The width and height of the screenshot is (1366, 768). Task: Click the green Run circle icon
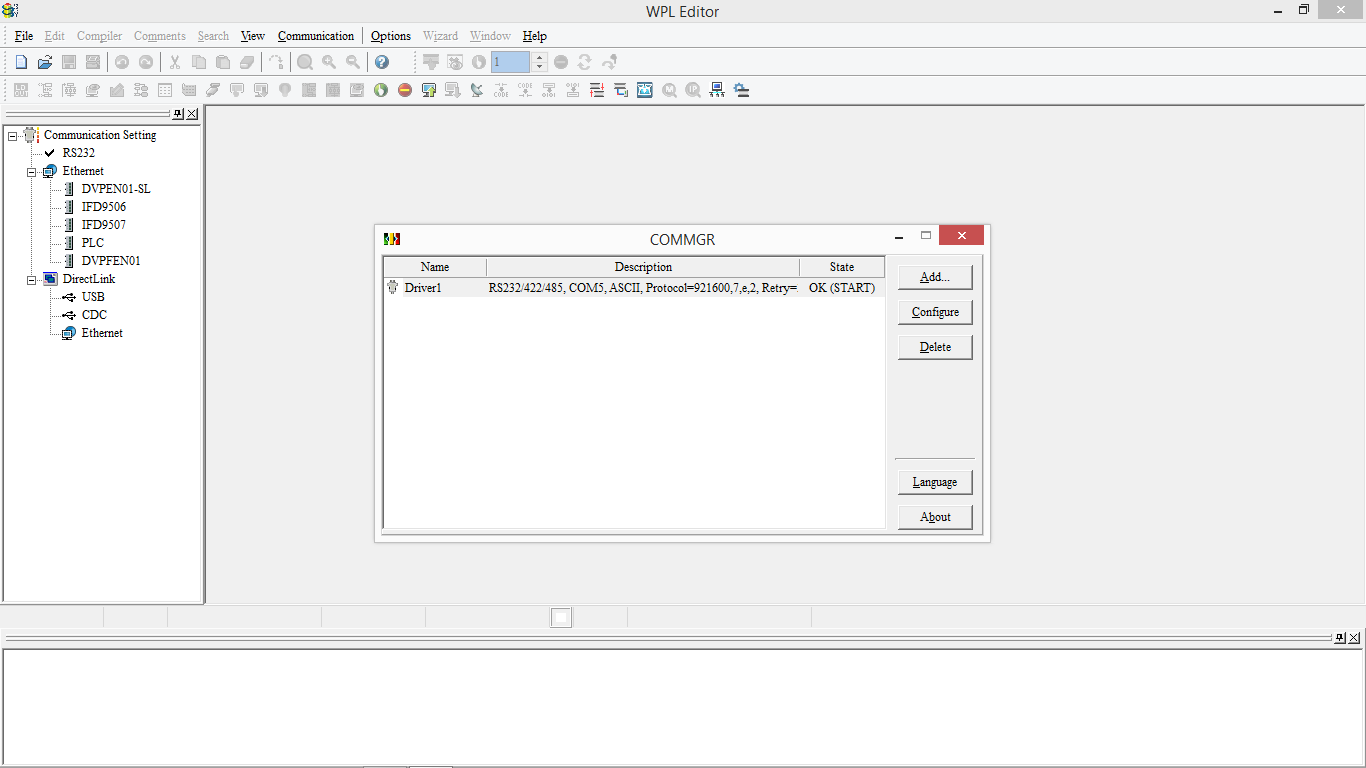[x=381, y=90]
